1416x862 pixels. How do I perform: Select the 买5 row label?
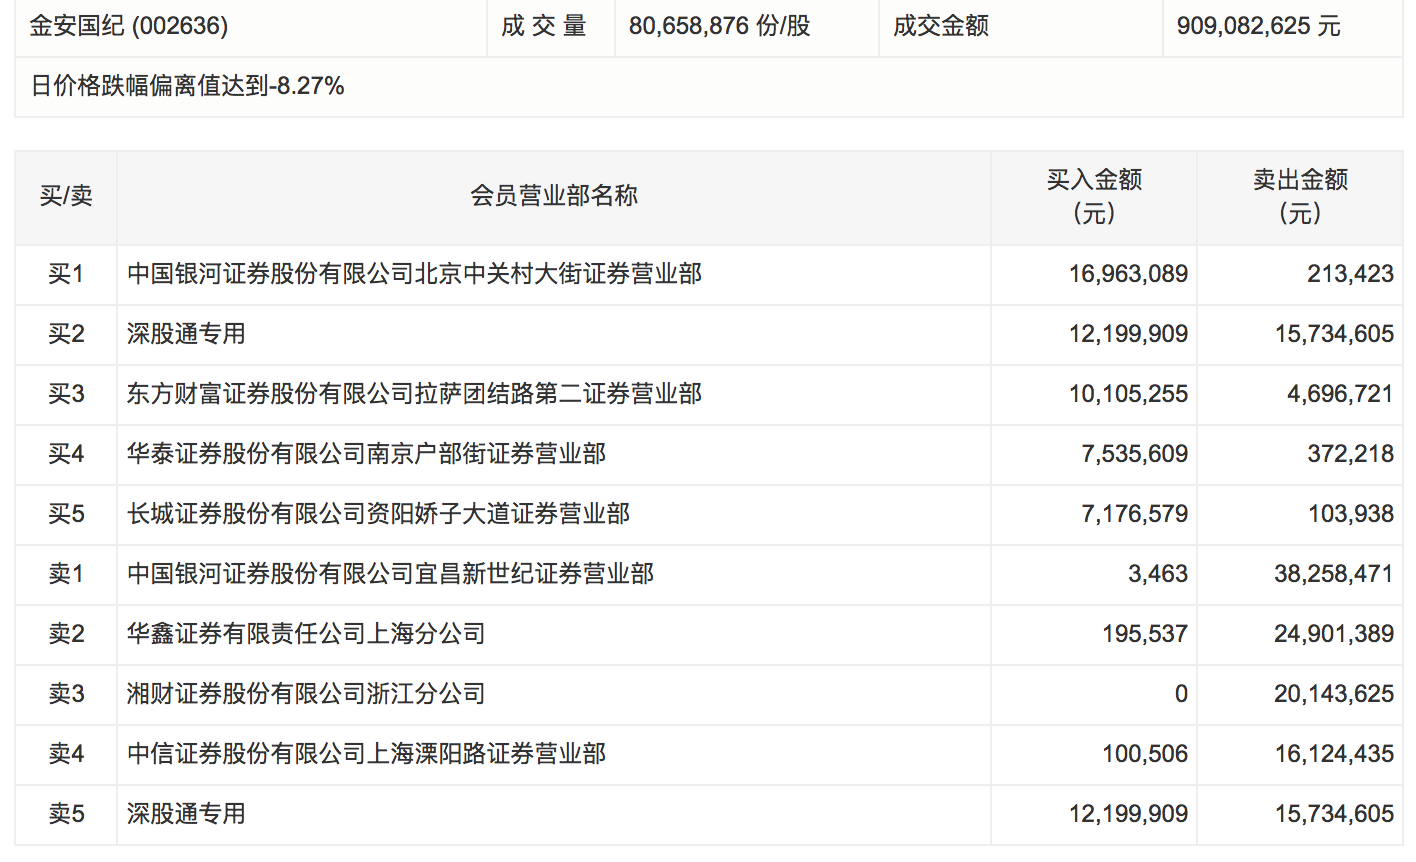[x=66, y=514]
